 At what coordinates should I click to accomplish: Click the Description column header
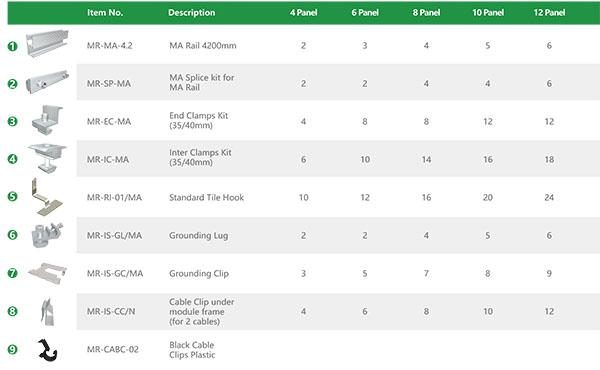tap(192, 13)
